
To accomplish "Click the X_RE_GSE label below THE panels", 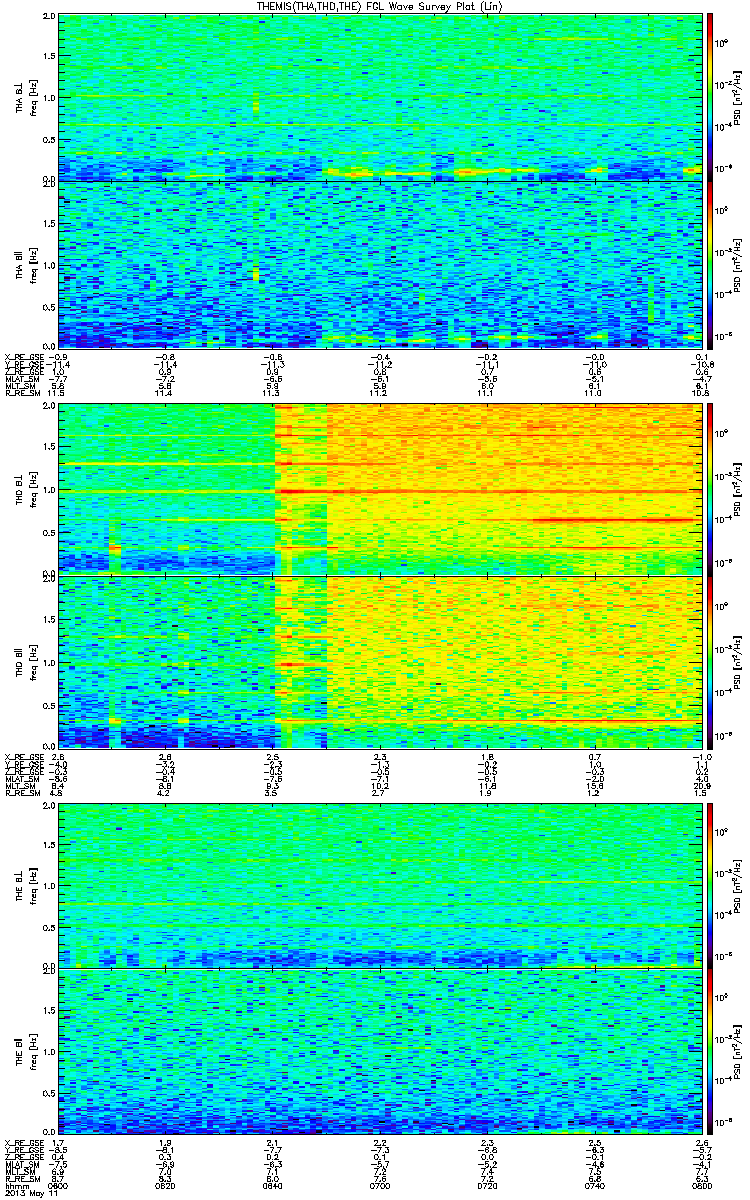I will (23, 1141).
